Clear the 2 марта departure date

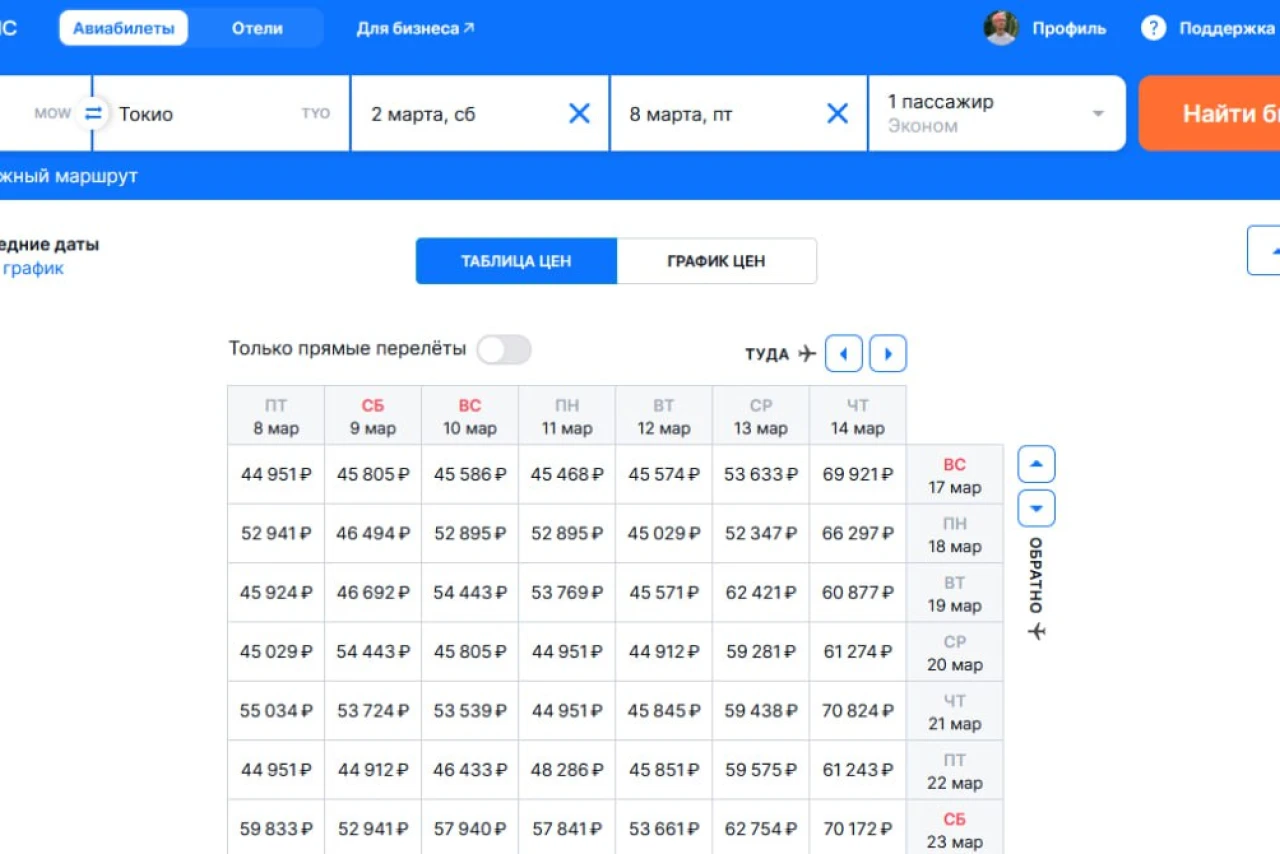(579, 114)
